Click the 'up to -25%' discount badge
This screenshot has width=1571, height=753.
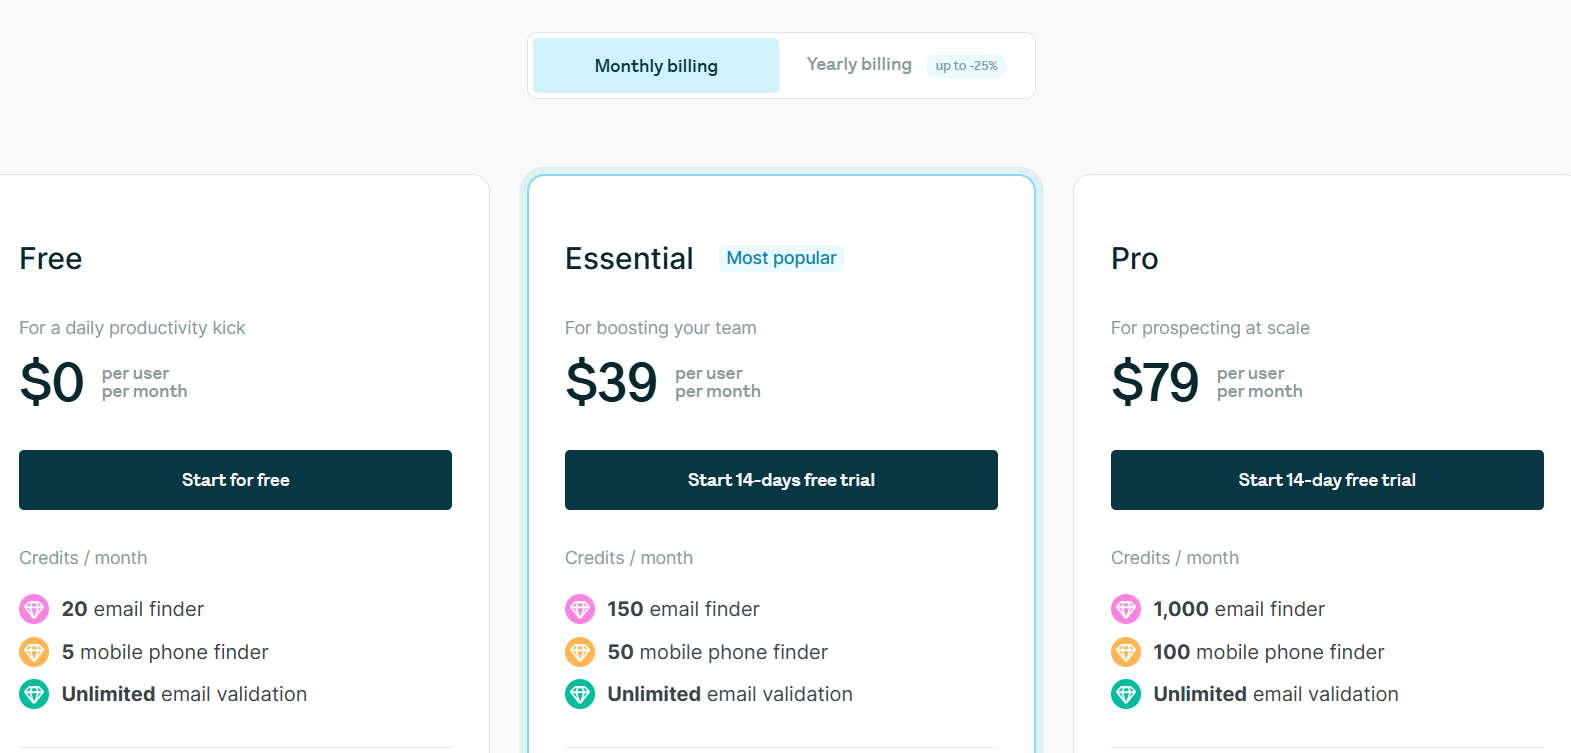[966, 66]
